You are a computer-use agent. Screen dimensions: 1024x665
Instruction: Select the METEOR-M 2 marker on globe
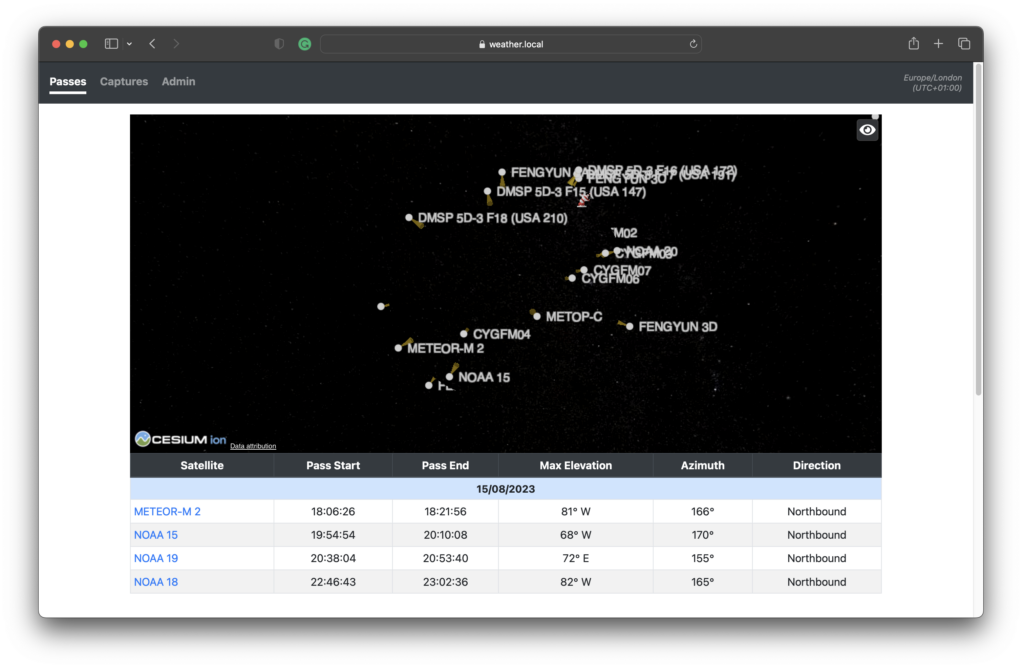[x=398, y=346]
